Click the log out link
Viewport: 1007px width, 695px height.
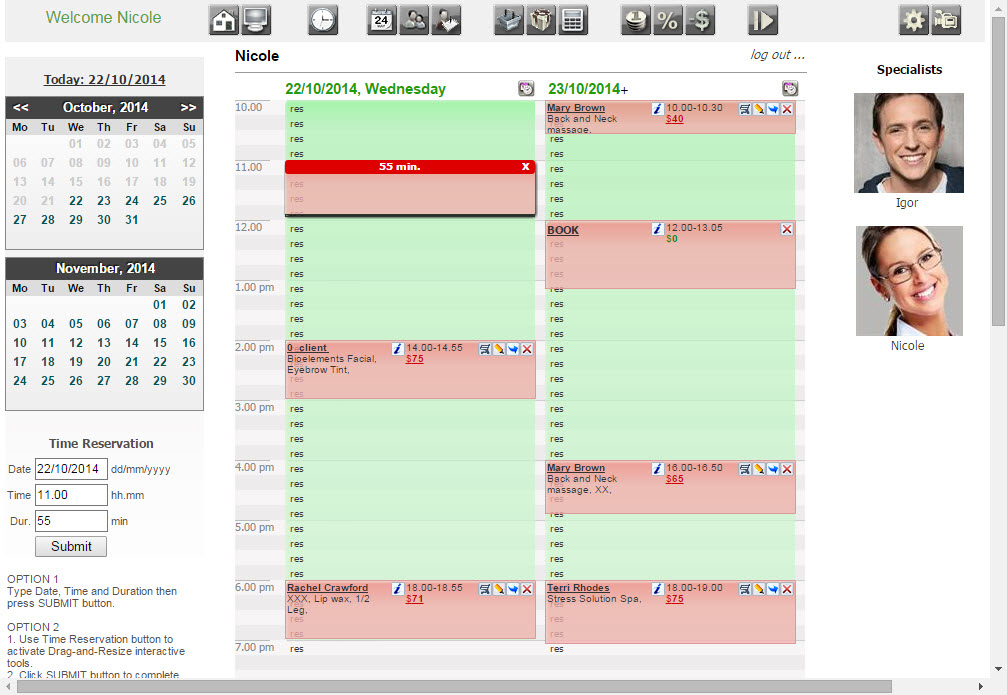point(777,55)
